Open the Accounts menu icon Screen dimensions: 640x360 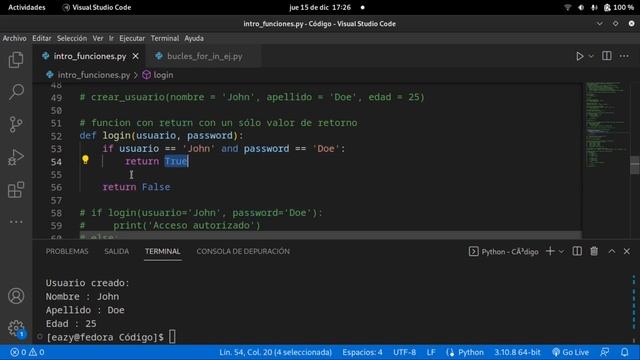(x=16, y=296)
